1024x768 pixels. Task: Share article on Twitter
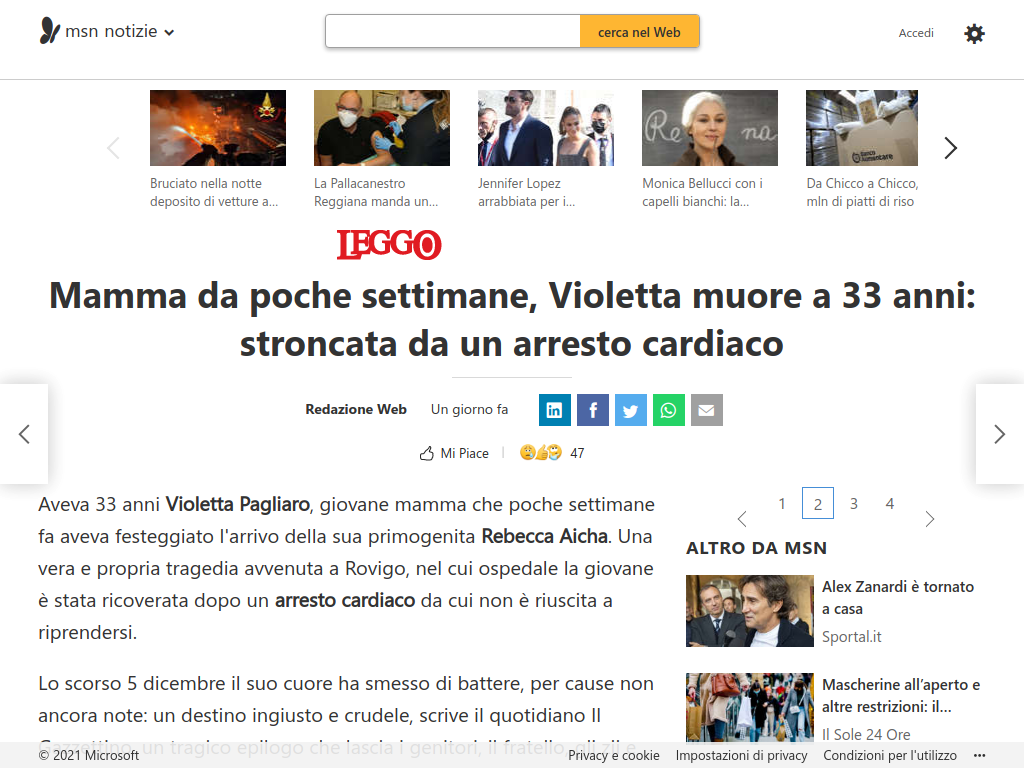[x=630, y=410]
